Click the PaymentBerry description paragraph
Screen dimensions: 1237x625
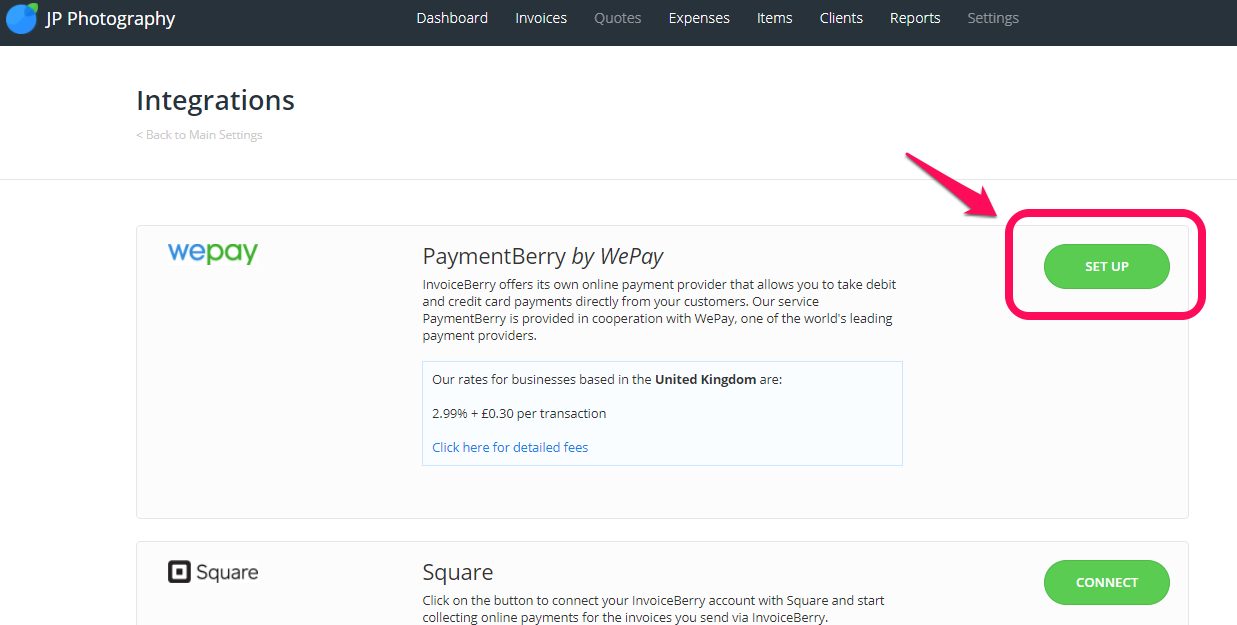(659, 310)
